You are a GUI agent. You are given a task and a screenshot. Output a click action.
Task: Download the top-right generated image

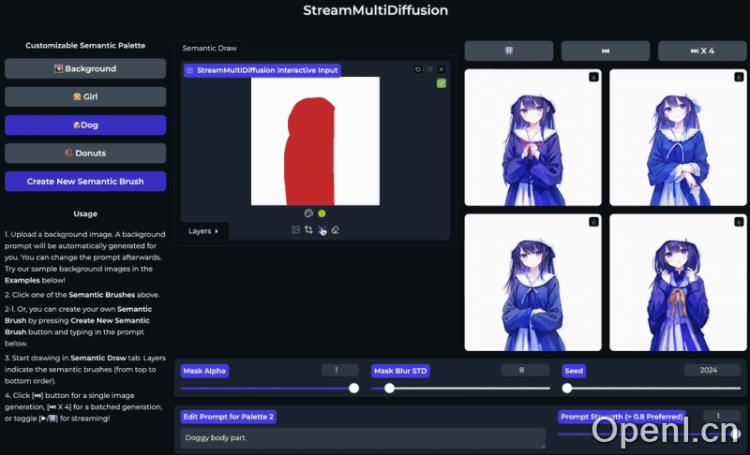click(x=739, y=77)
